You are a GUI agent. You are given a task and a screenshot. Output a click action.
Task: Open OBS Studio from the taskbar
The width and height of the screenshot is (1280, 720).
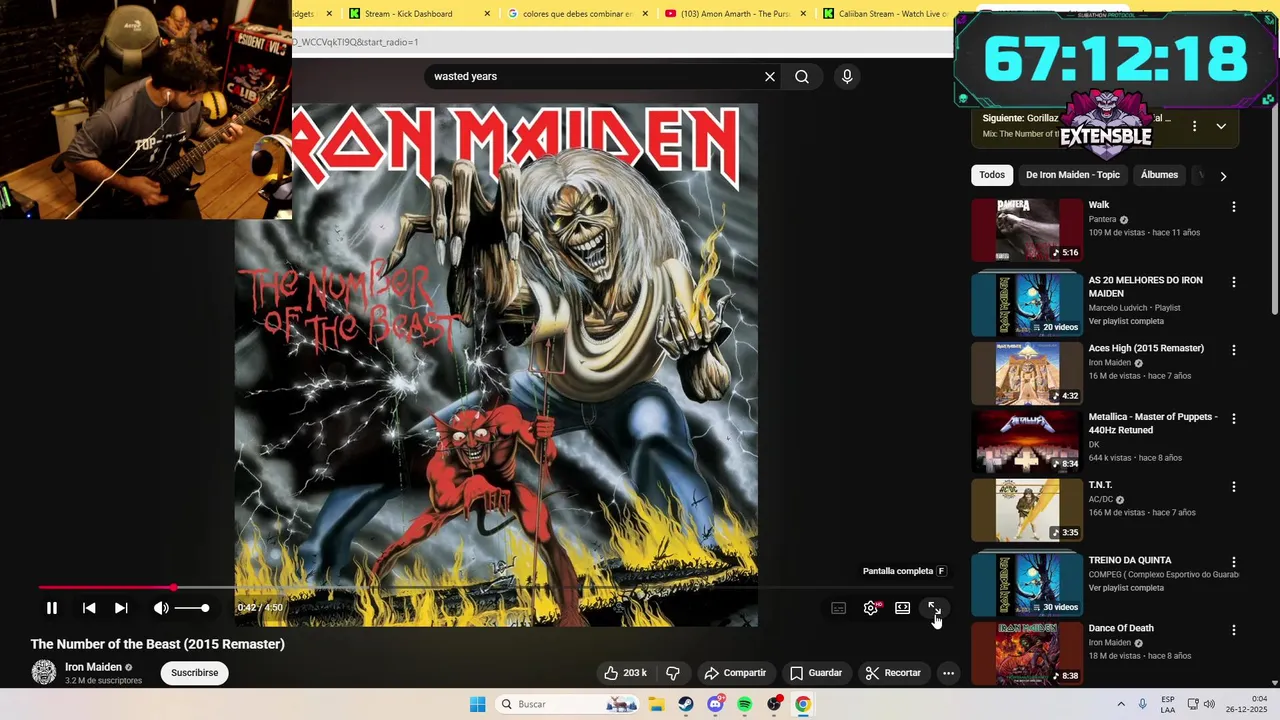tap(774, 704)
